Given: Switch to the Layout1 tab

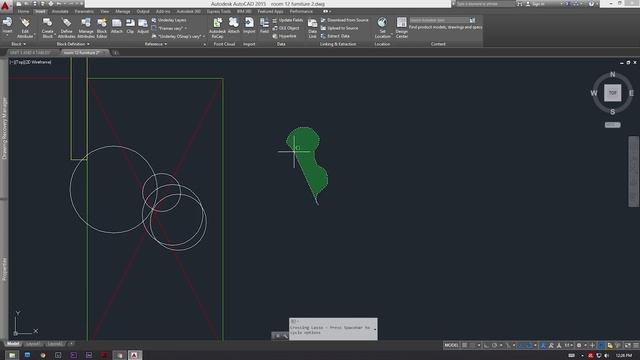Looking at the screenshot, I should click(x=33, y=344).
